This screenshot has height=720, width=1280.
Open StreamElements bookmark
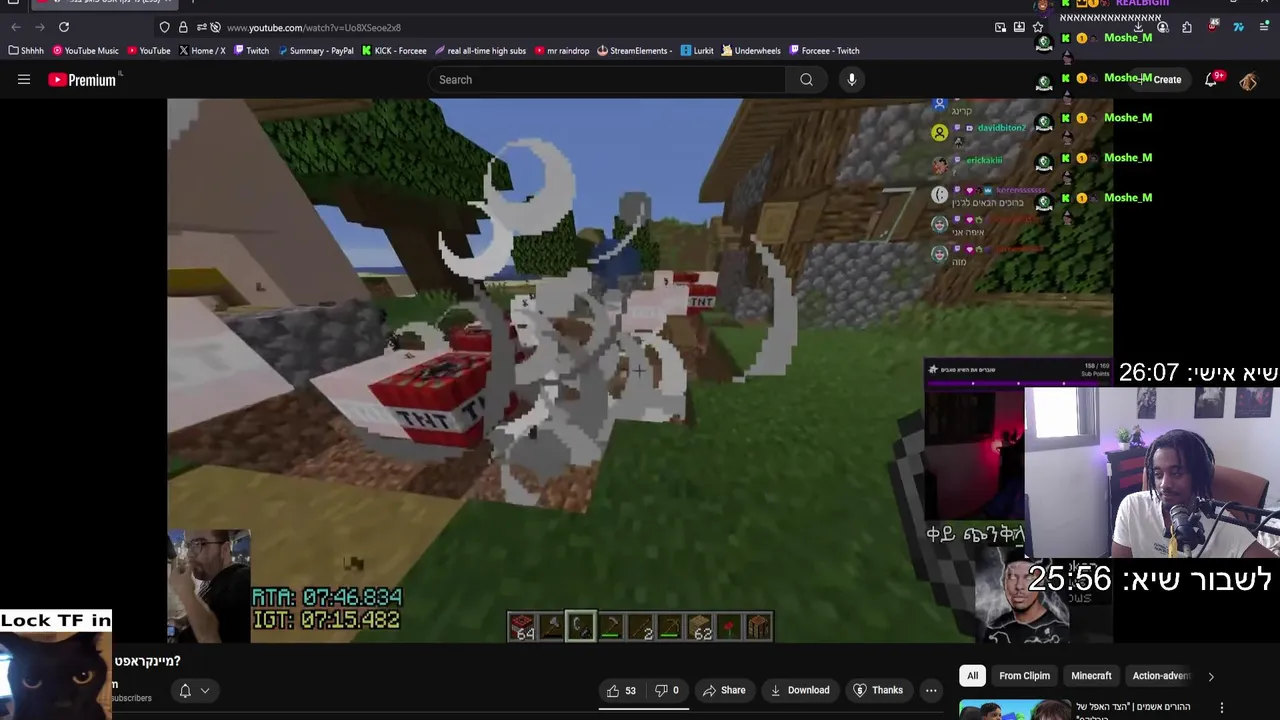[635, 51]
